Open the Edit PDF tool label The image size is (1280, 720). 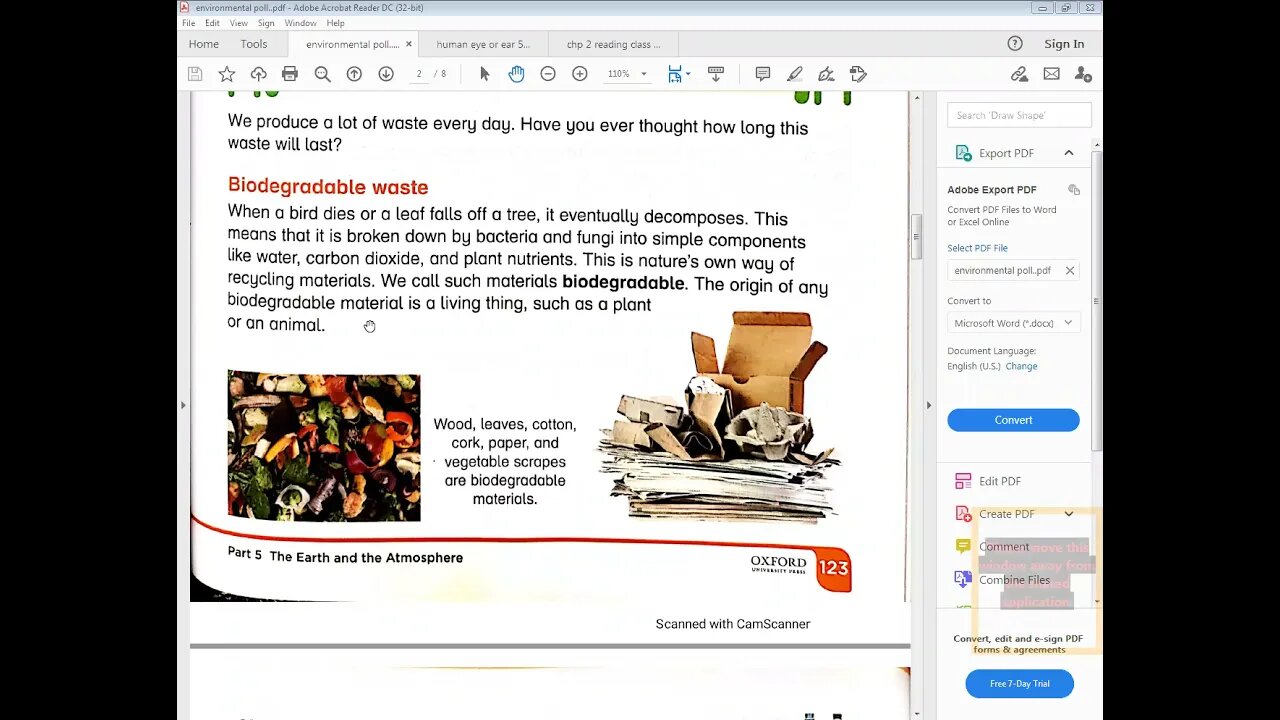click(x=999, y=481)
